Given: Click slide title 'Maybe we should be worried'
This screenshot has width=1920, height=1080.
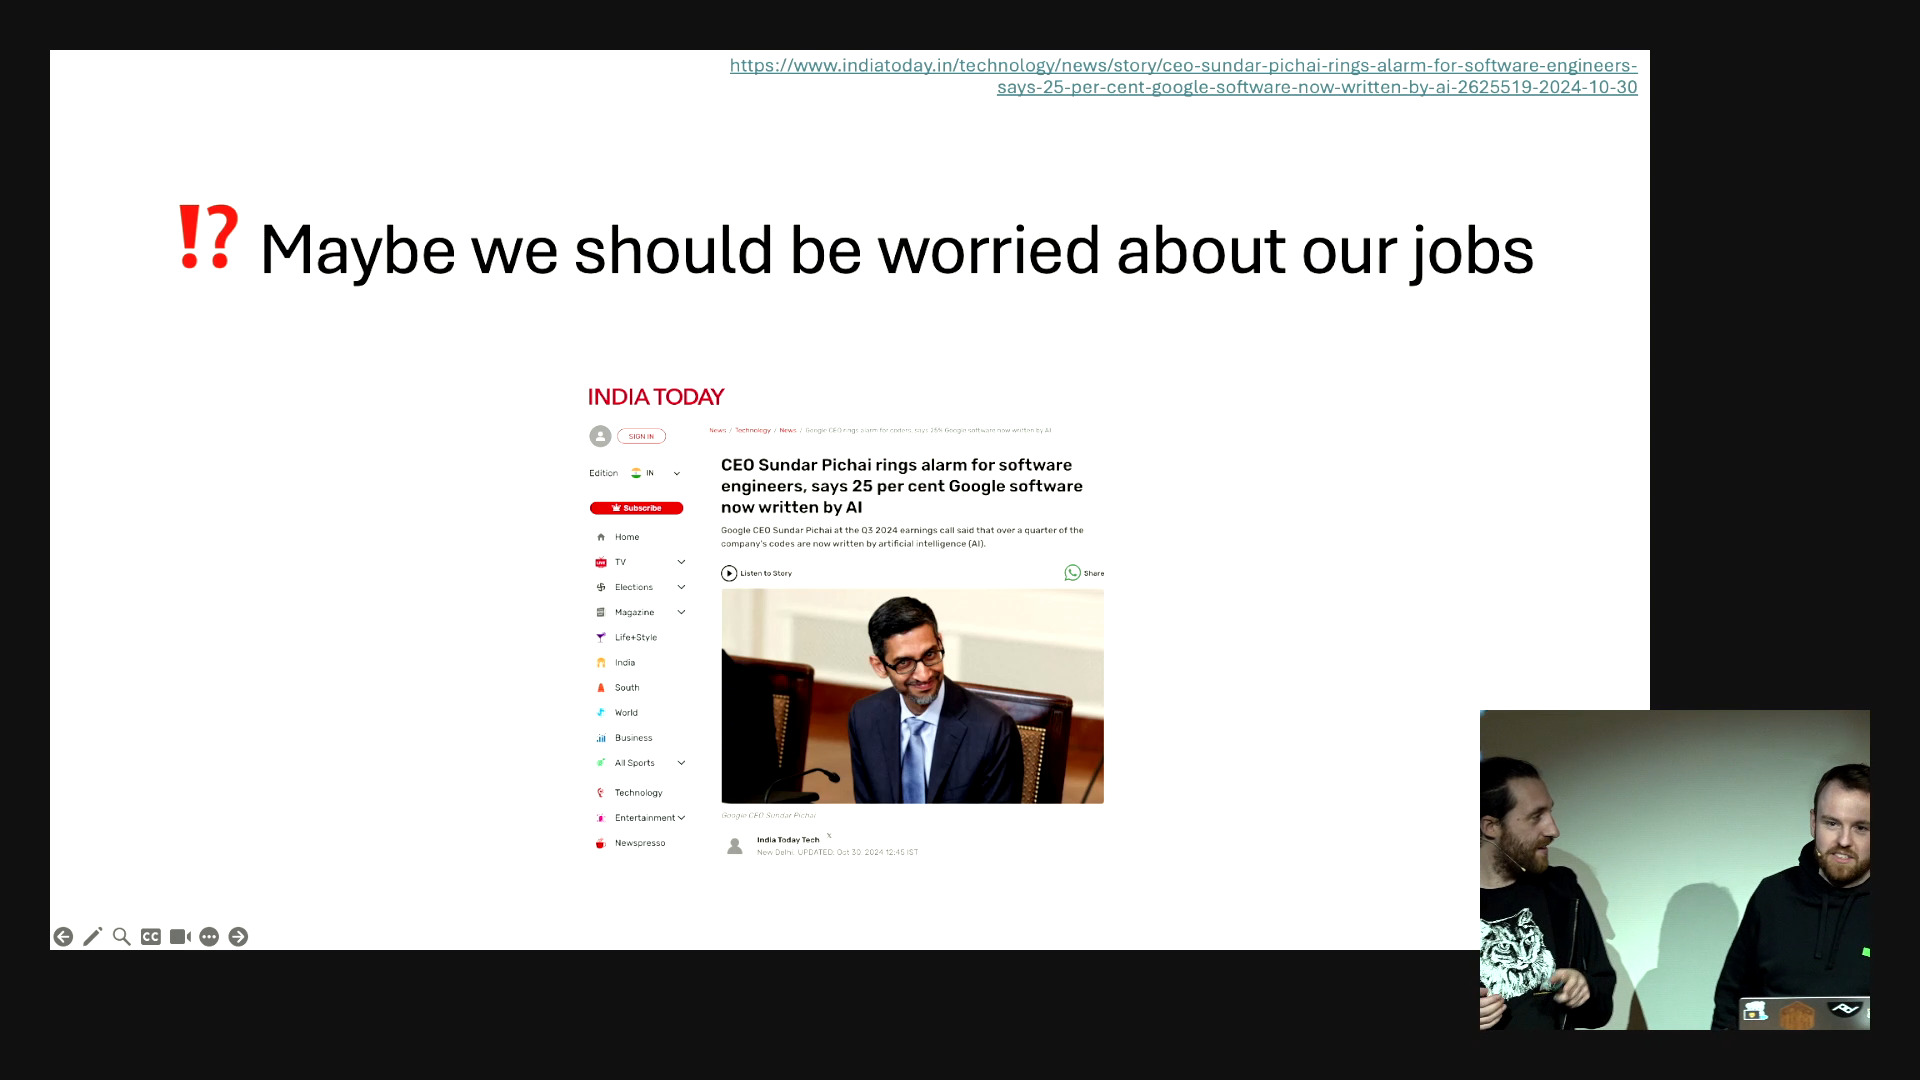Looking at the screenshot, I should point(896,250).
